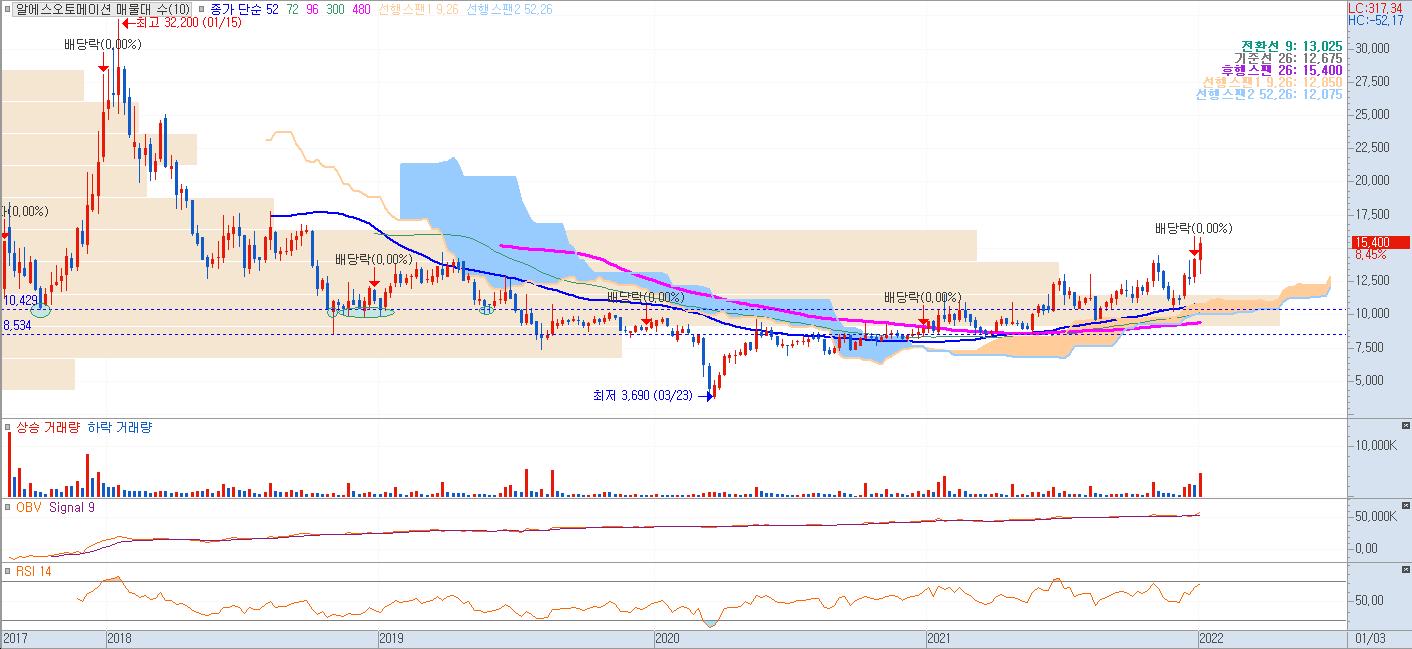Viewport: 1412px width, 649px height.
Task: Click the 10,429 support level label
Action: (x=21, y=300)
